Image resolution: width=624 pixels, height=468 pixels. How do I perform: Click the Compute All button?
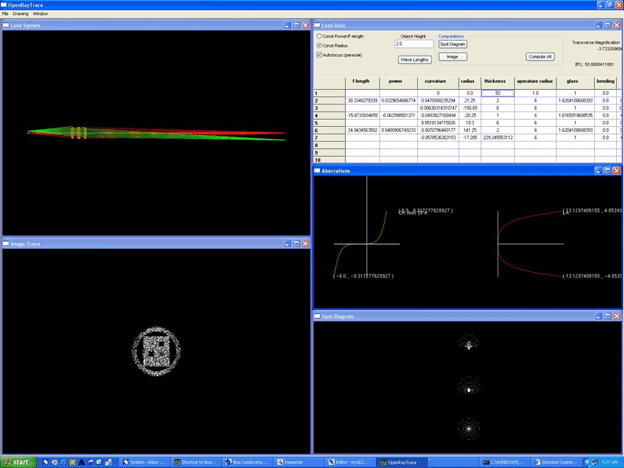[x=540, y=57]
